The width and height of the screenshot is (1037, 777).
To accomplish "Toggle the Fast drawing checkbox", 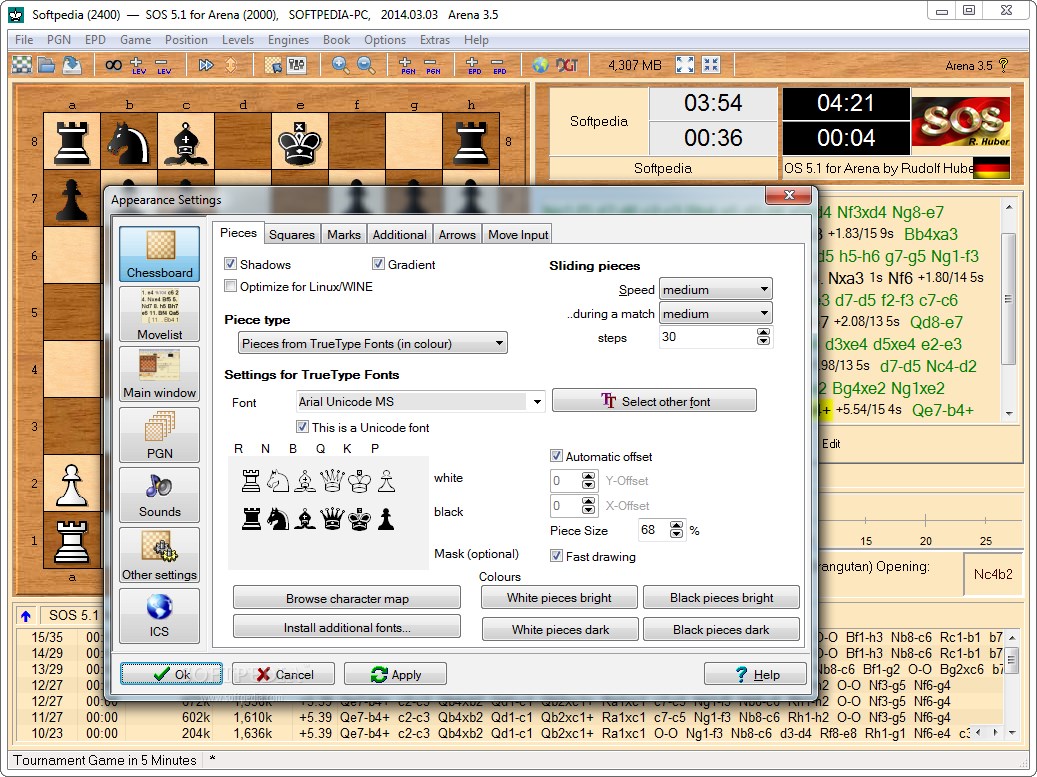I will 556,555.
